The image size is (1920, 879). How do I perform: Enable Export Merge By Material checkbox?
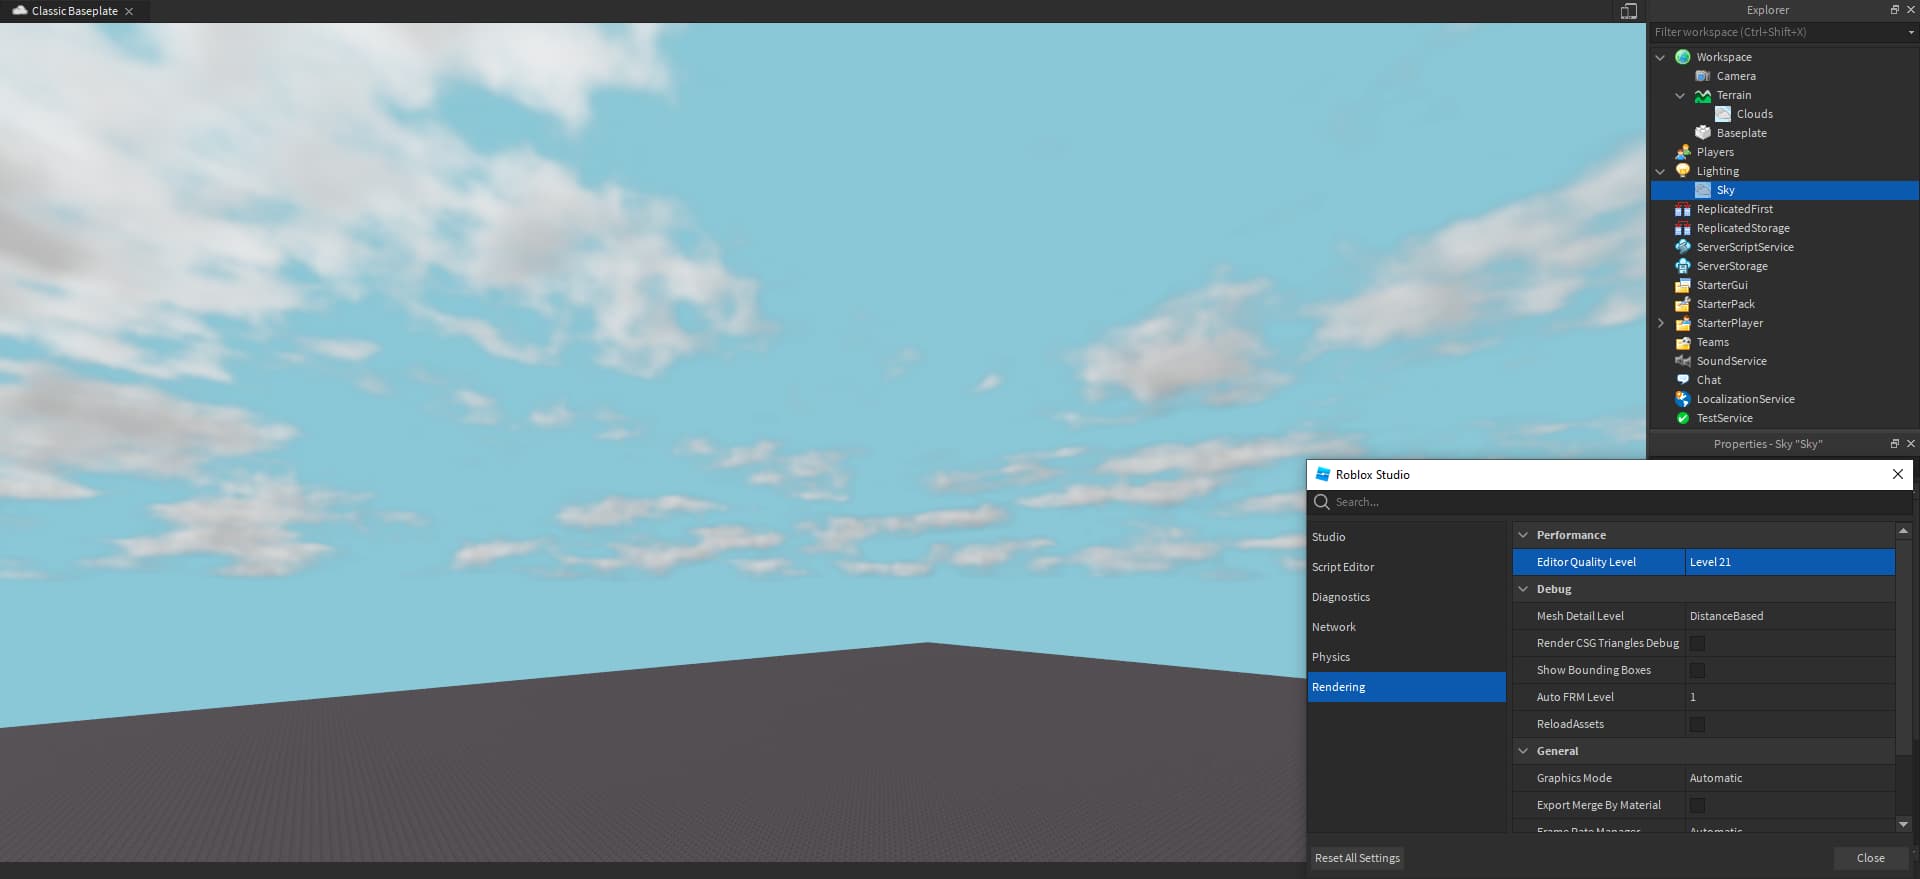[x=1697, y=805]
